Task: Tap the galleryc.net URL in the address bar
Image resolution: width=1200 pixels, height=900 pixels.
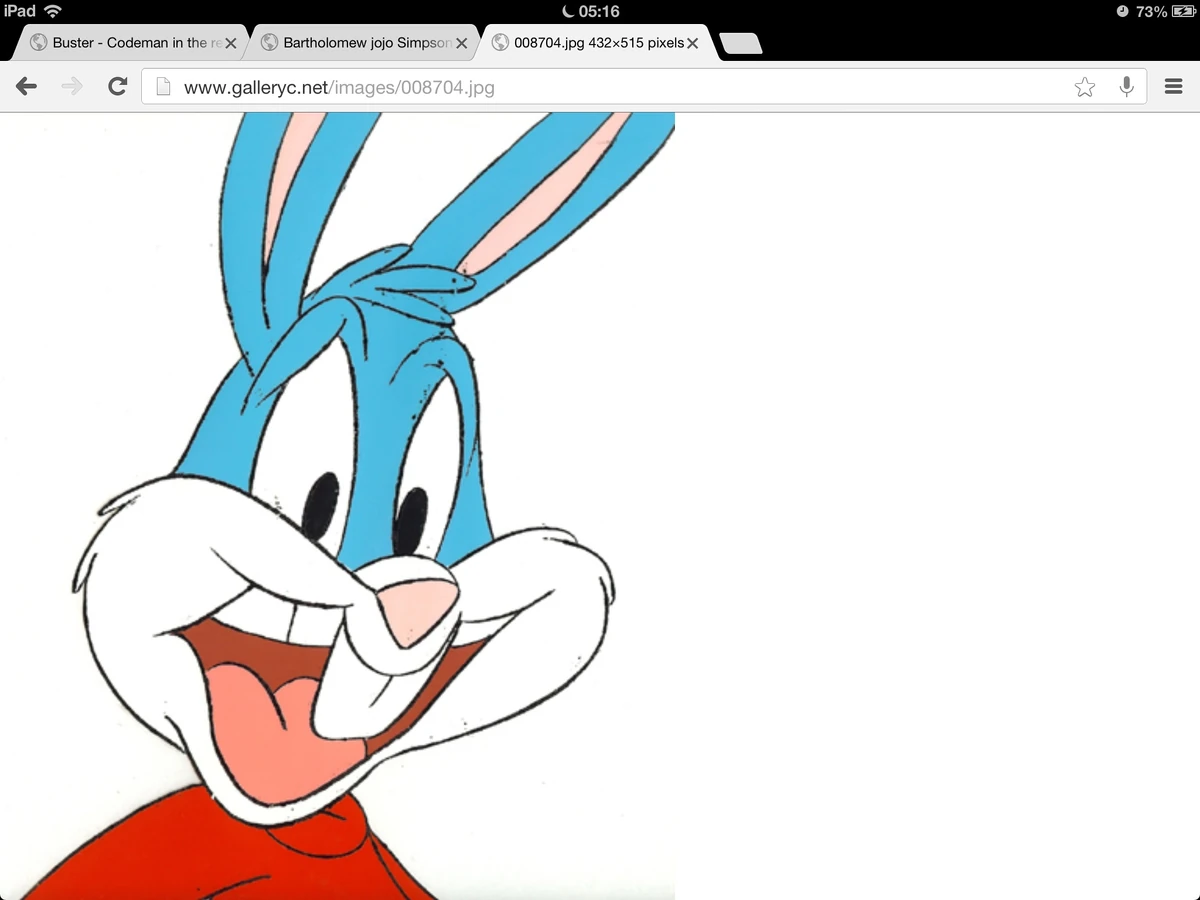Action: [338, 87]
